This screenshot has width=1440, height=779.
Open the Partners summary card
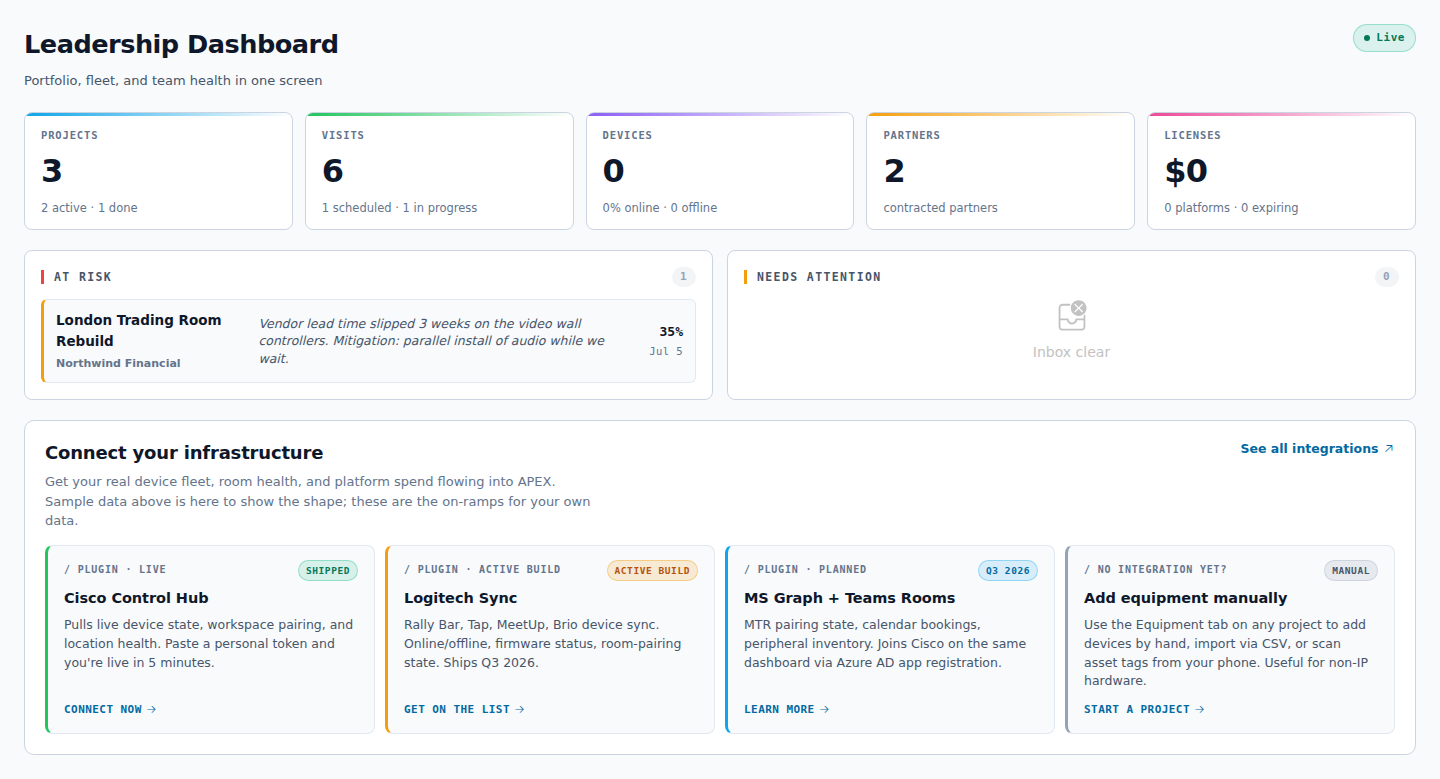(1000, 171)
